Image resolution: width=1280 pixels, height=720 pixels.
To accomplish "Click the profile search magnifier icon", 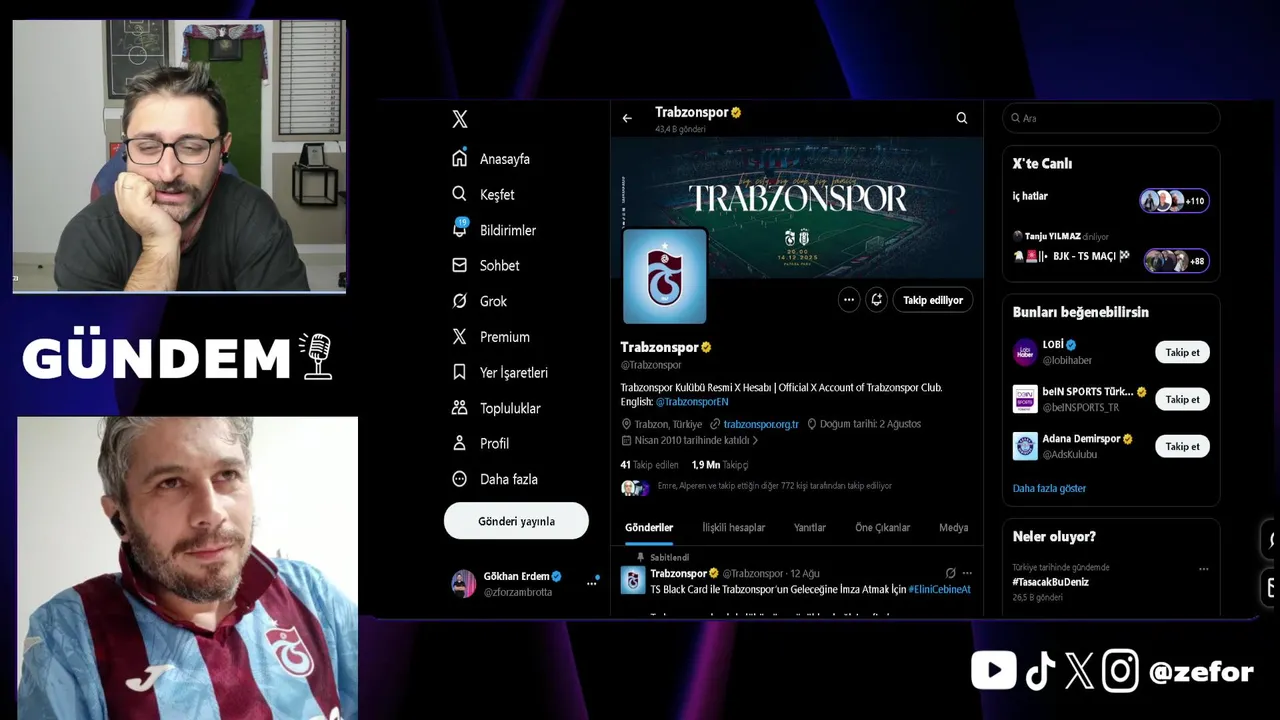I will click(962, 118).
